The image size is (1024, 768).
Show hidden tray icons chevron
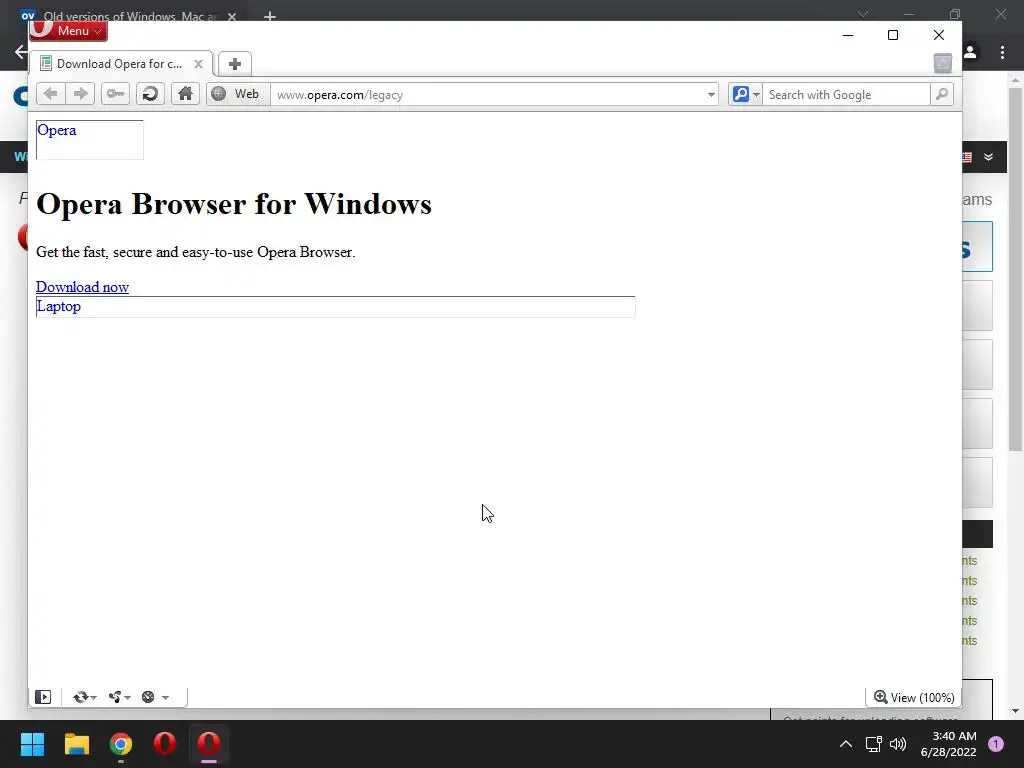846,744
